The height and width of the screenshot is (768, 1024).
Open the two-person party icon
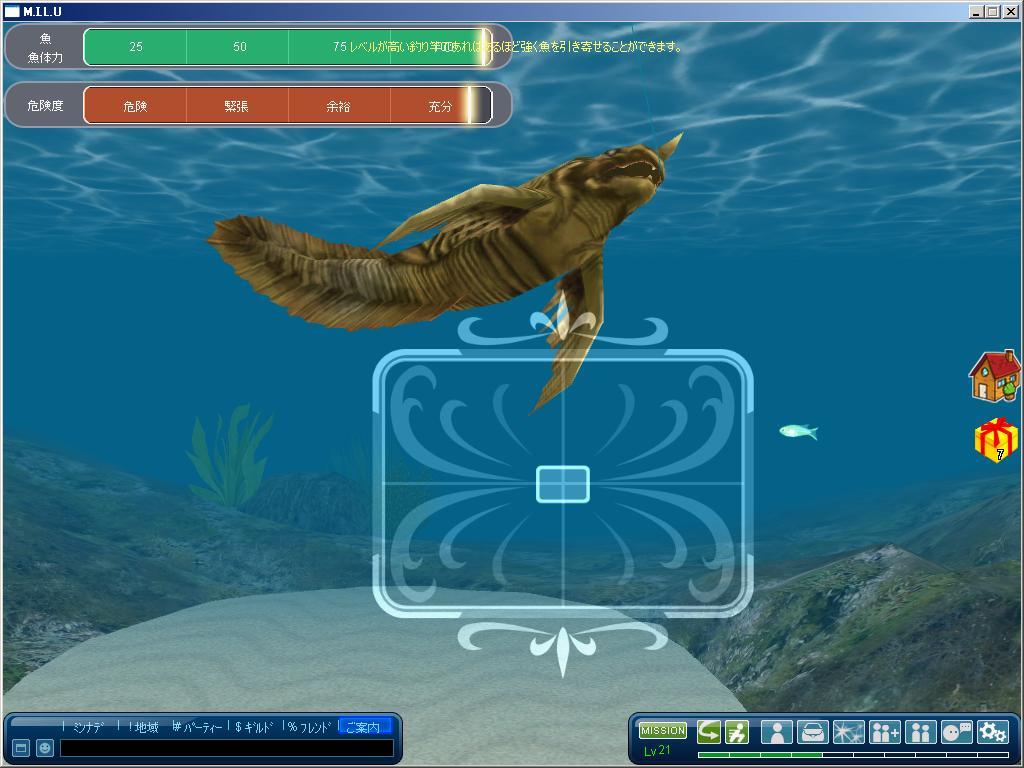(x=920, y=732)
